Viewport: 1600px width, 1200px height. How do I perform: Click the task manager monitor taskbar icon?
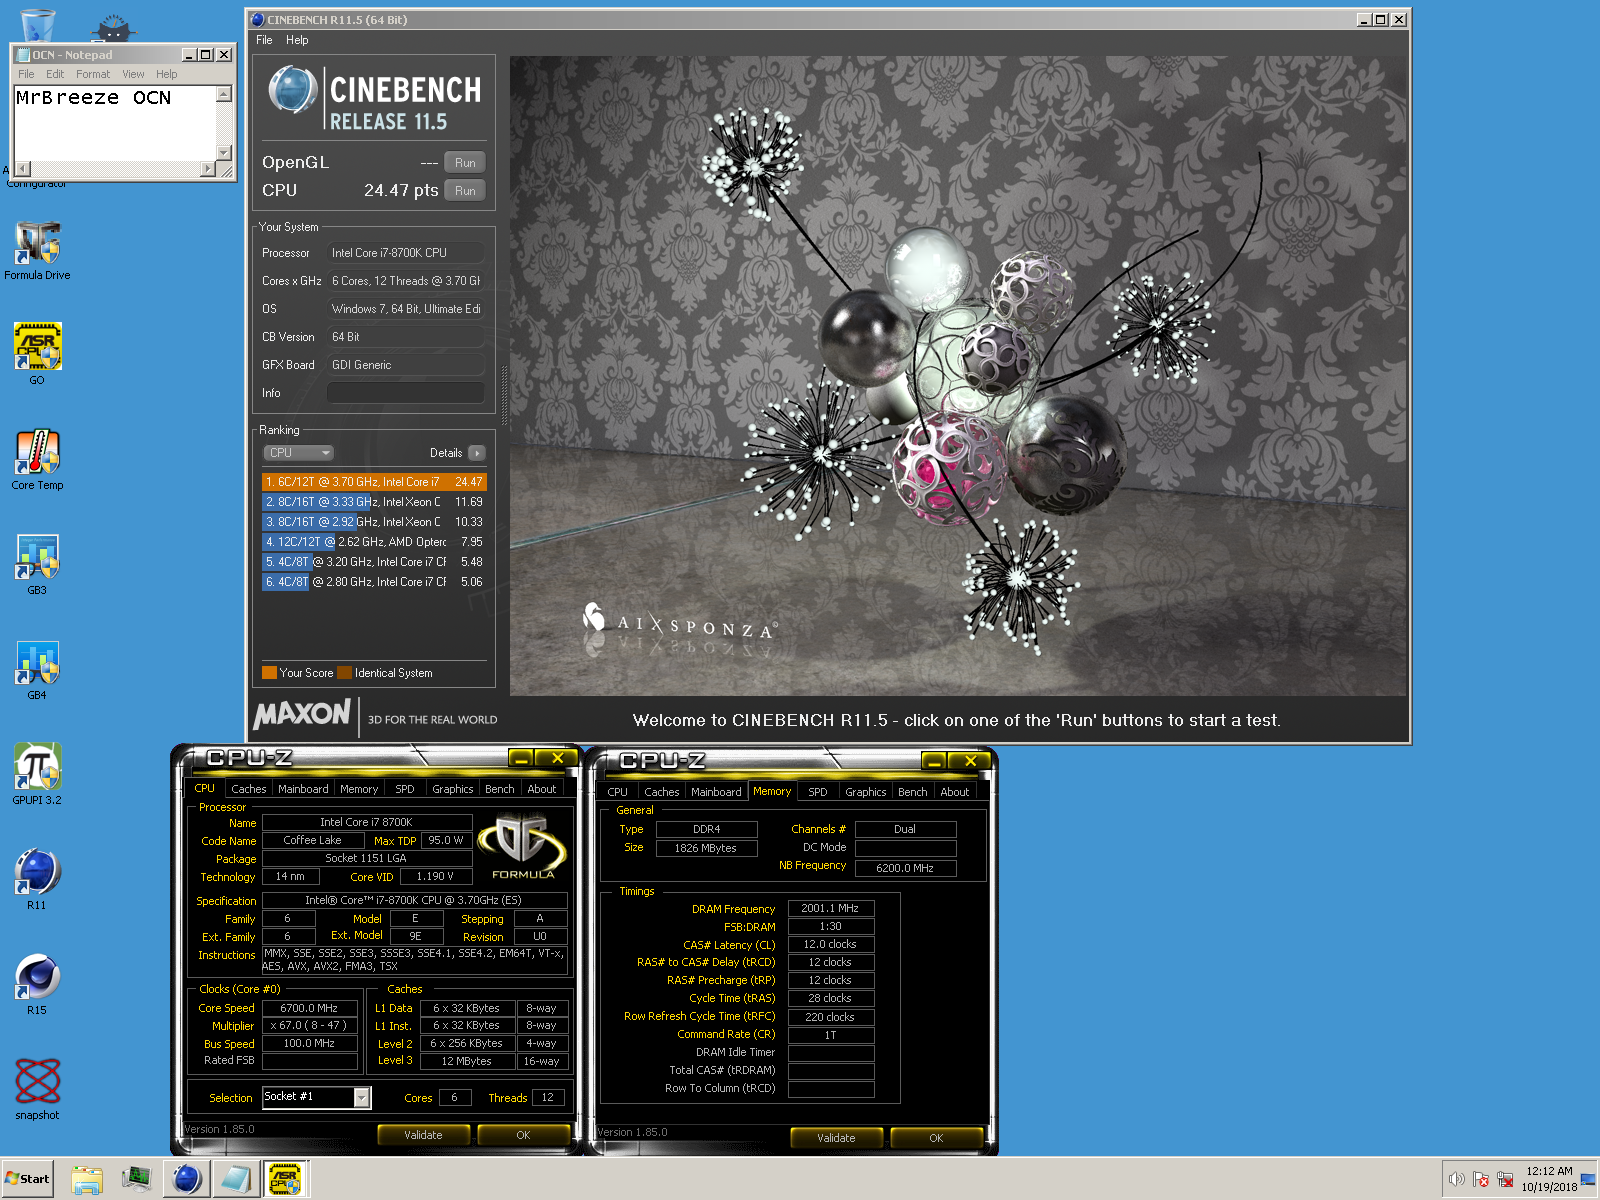point(136,1180)
